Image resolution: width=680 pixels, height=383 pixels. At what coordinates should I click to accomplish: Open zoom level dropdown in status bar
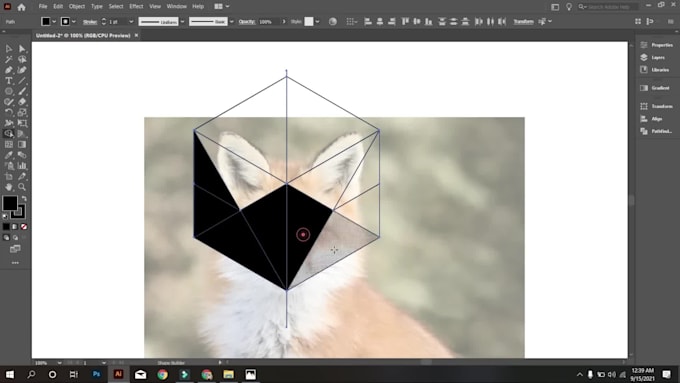pyautogui.click(x=59, y=363)
